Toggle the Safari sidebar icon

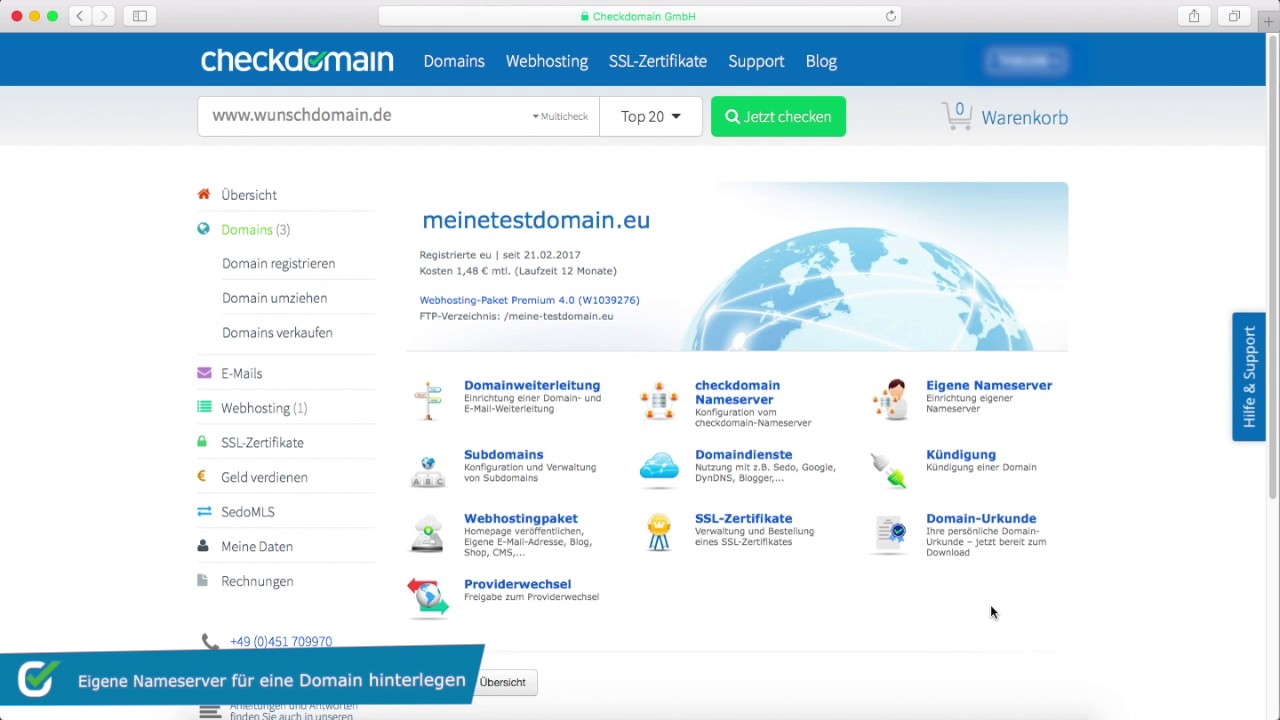(x=140, y=16)
